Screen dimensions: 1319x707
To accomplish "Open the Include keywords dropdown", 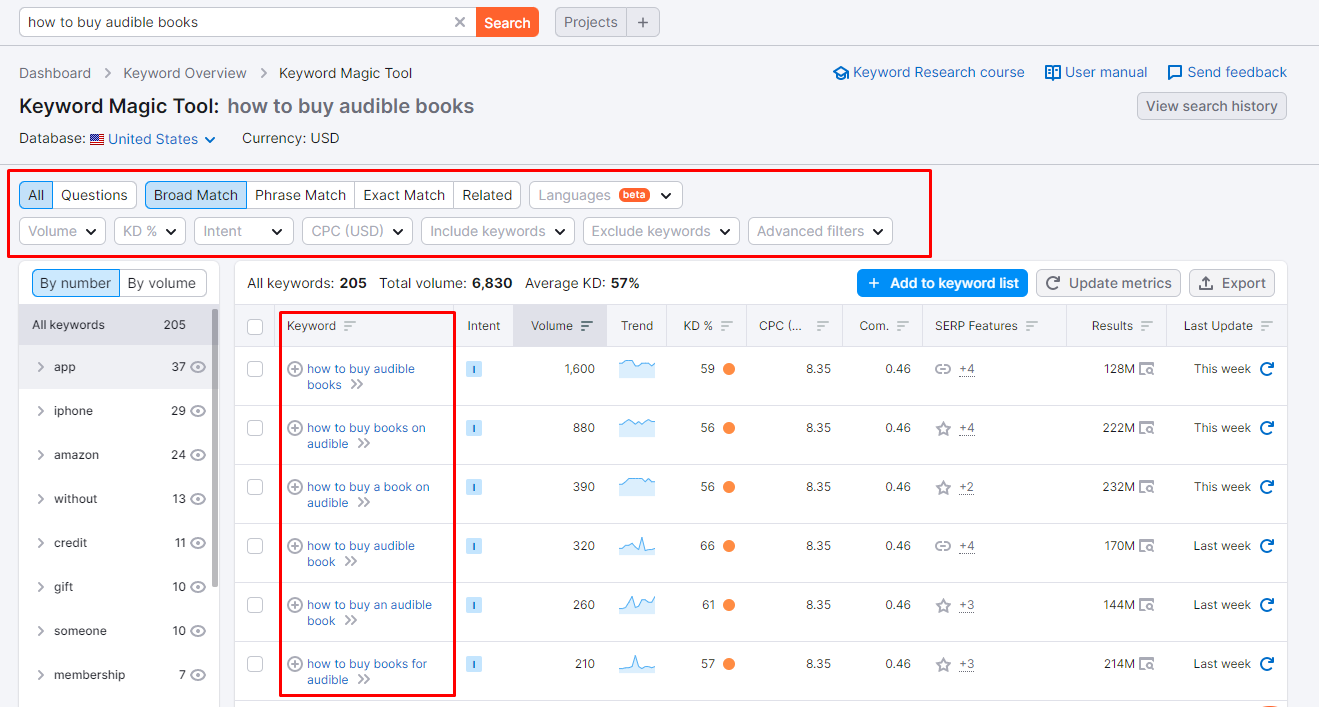I will [x=498, y=231].
